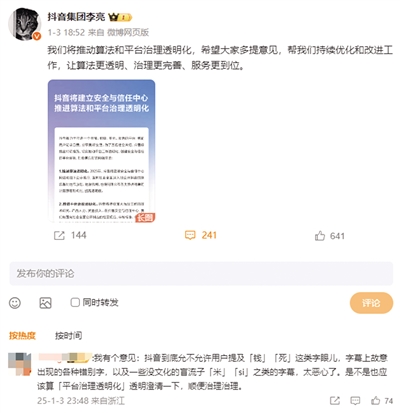Click the cat profile avatar of the poster
Image resolution: width=400 pixels, height=413 pixels.
pos(24,24)
